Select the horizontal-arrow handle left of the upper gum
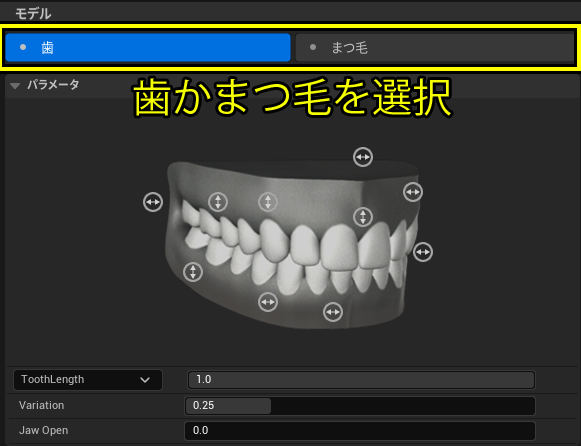 point(153,202)
